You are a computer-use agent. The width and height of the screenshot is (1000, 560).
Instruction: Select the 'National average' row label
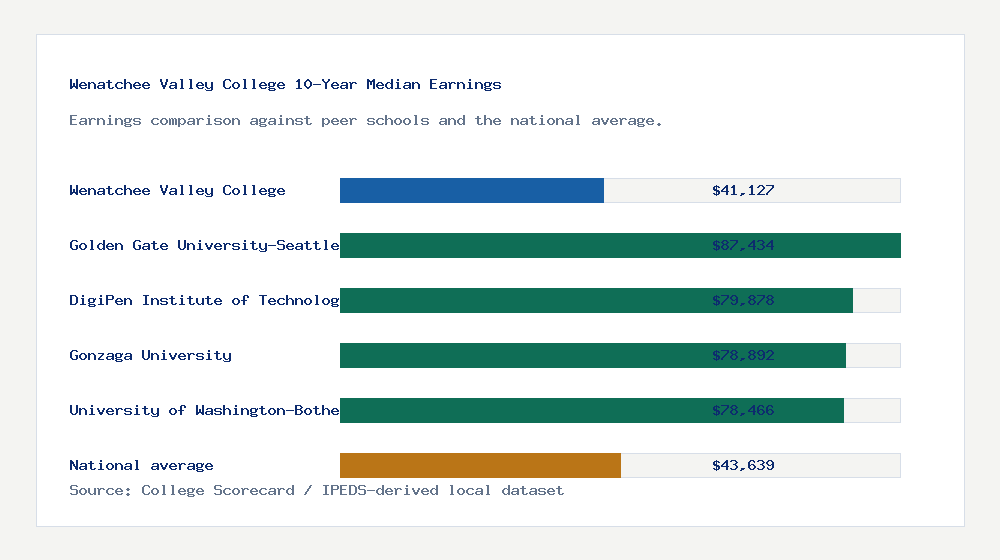click(141, 466)
